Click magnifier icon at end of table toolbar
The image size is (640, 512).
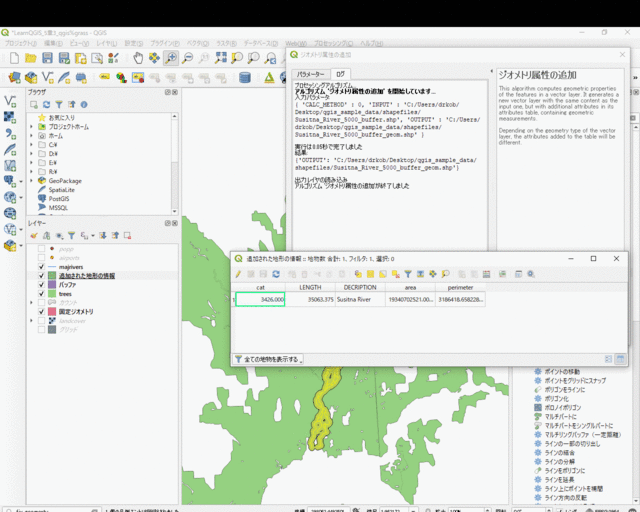tap(531, 274)
